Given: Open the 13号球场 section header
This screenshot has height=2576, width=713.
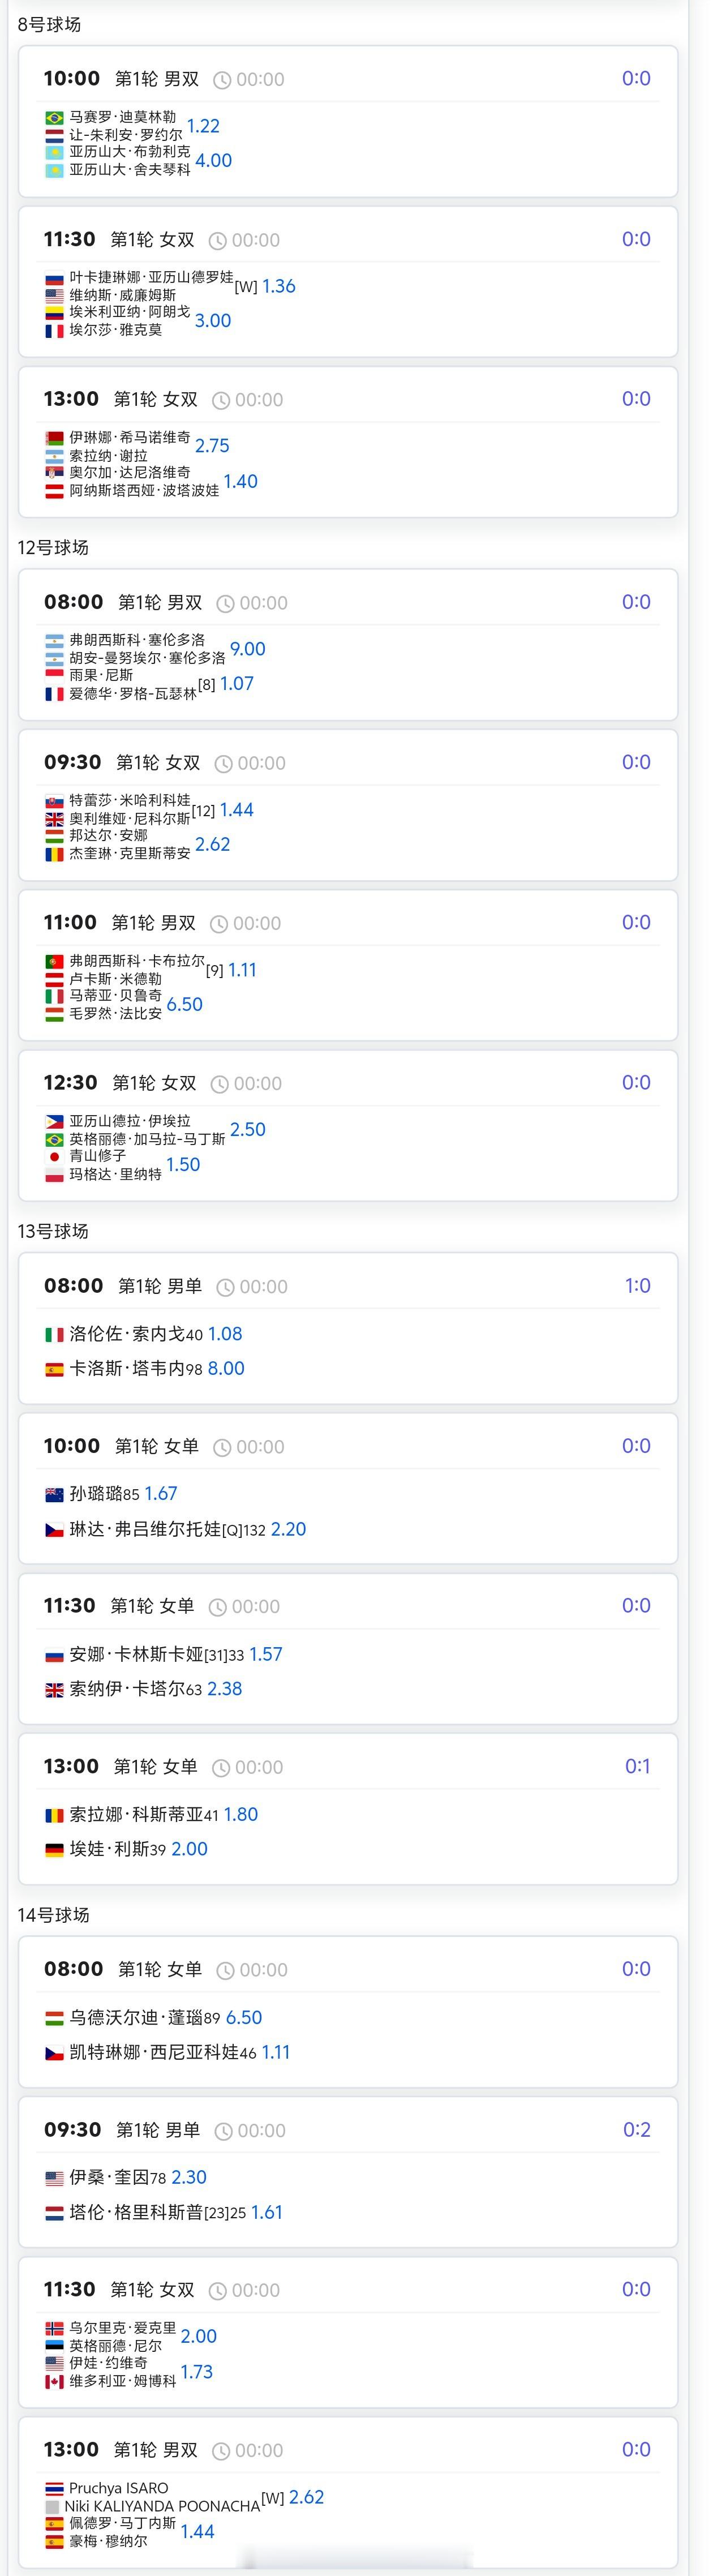Looking at the screenshot, I should click(53, 1231).
